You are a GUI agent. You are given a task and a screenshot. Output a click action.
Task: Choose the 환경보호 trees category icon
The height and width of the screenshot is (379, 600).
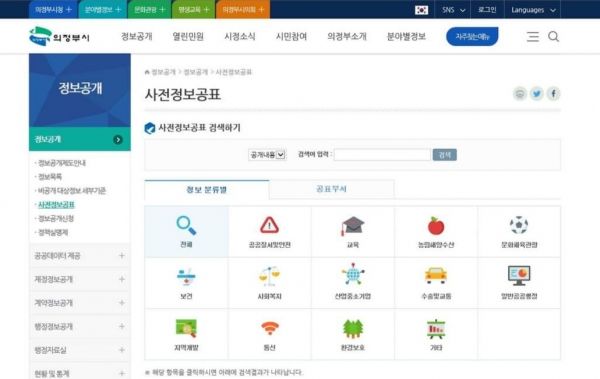click(x=353, y=328)
